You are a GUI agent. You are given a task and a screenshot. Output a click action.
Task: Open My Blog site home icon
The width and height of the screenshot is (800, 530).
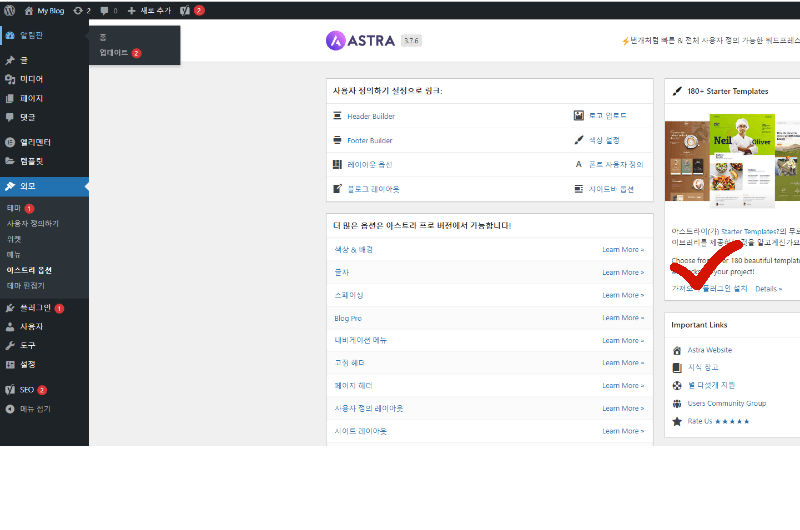(x=29, y=10)
